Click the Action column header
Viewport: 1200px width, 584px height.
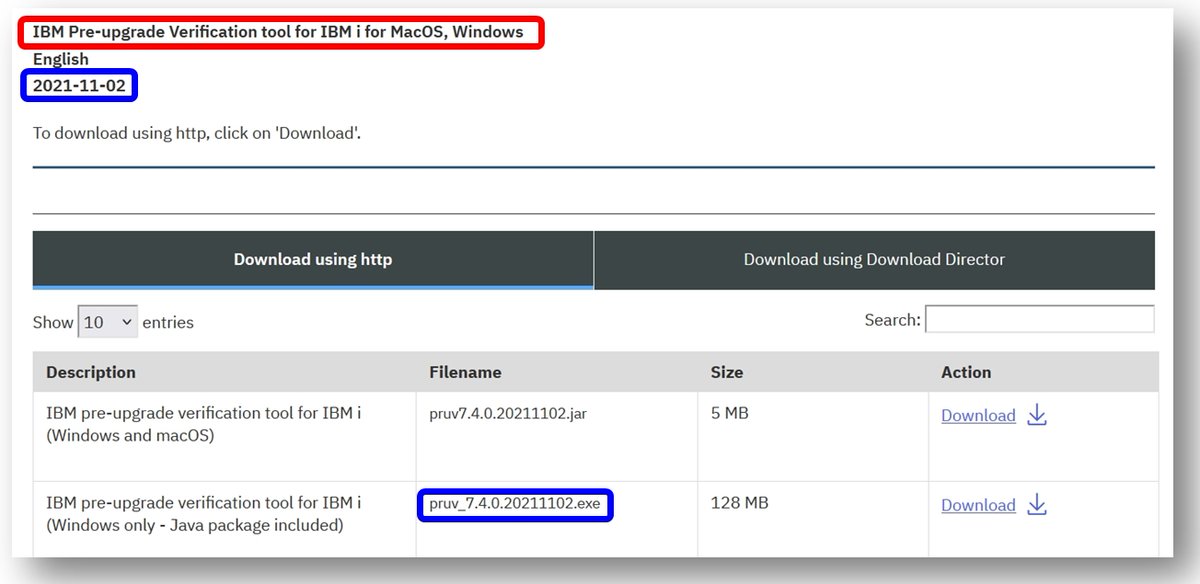tap(966, 372)
